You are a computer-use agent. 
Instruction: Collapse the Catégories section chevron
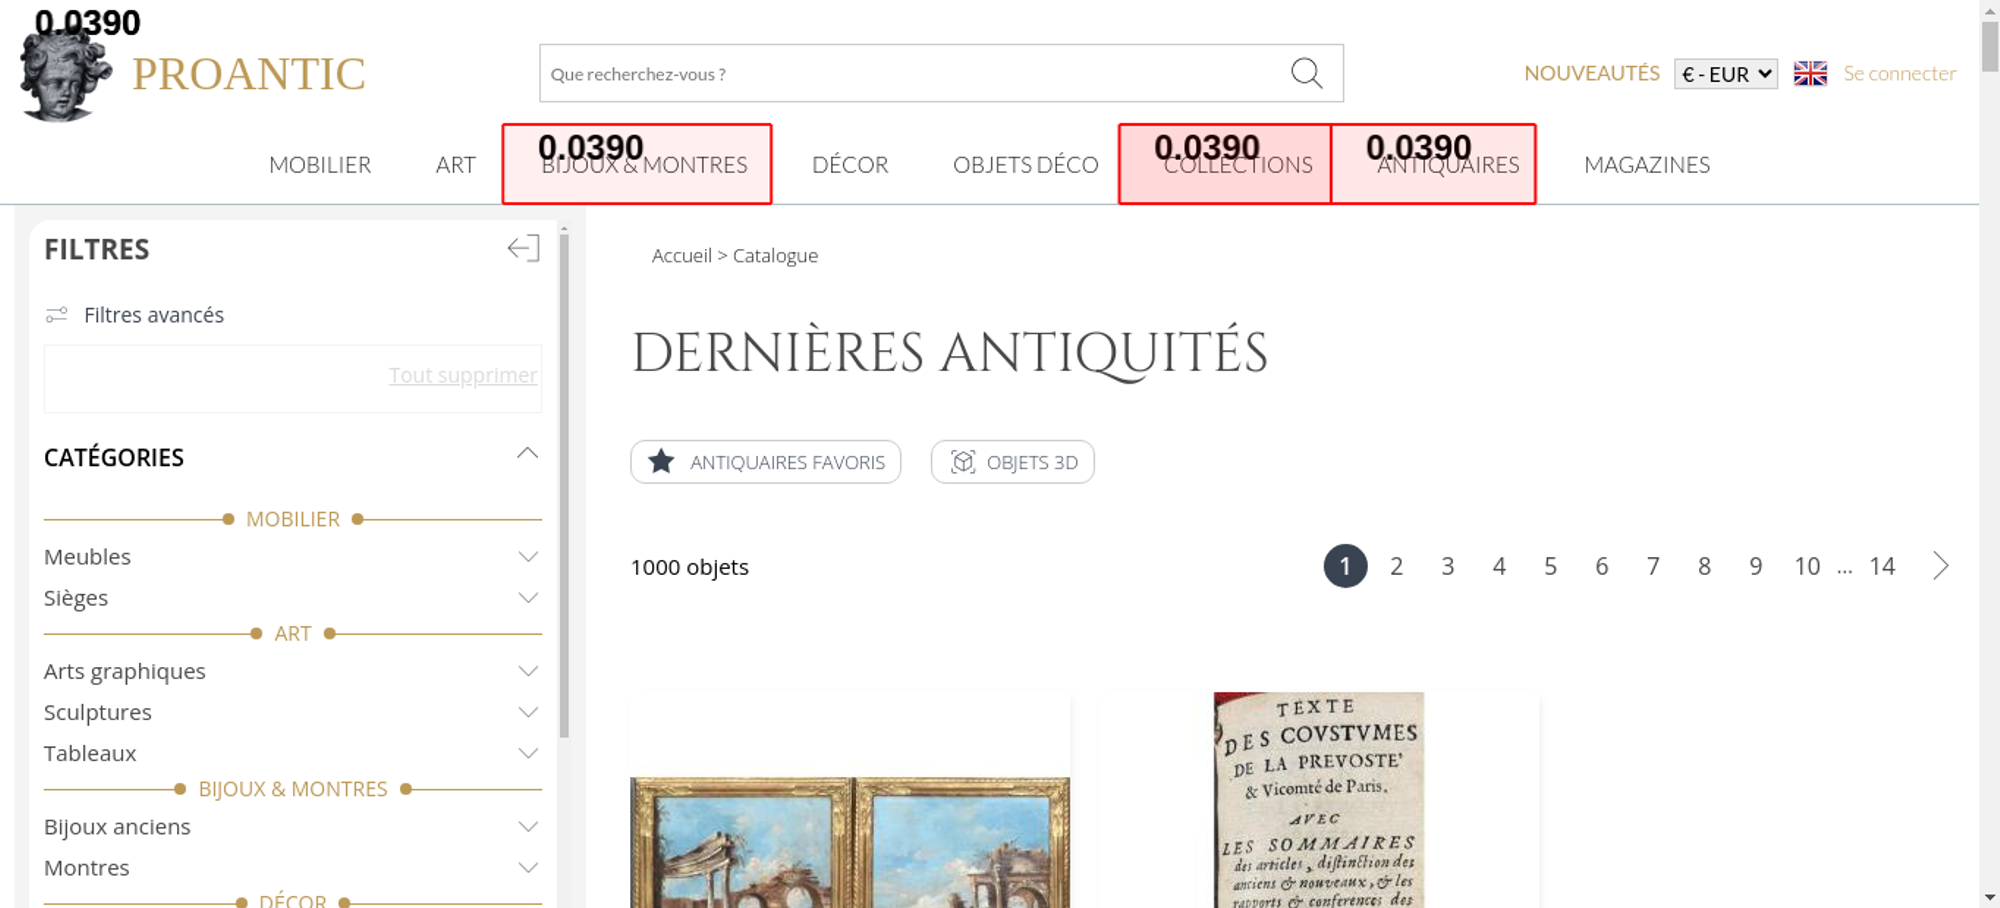click(x=527, y=454)
